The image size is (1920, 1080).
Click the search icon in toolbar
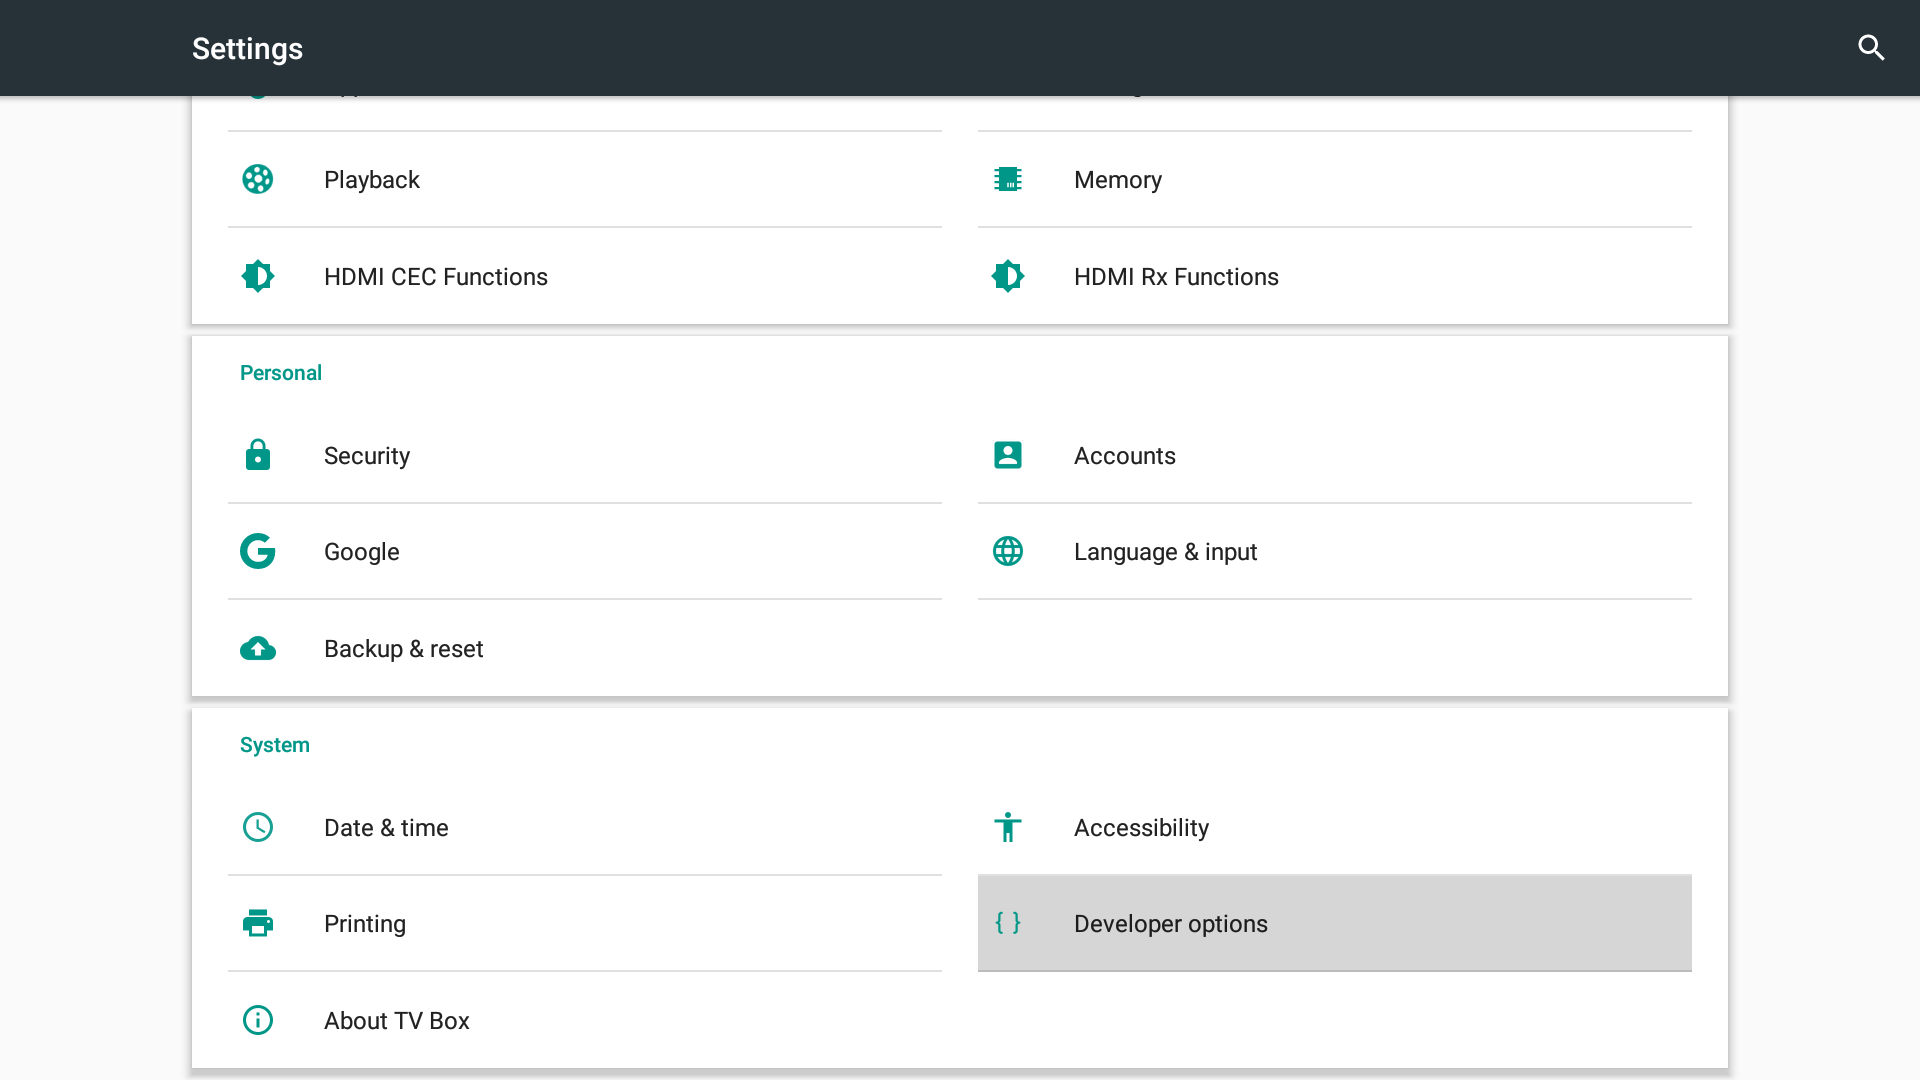click(1873, 47)
